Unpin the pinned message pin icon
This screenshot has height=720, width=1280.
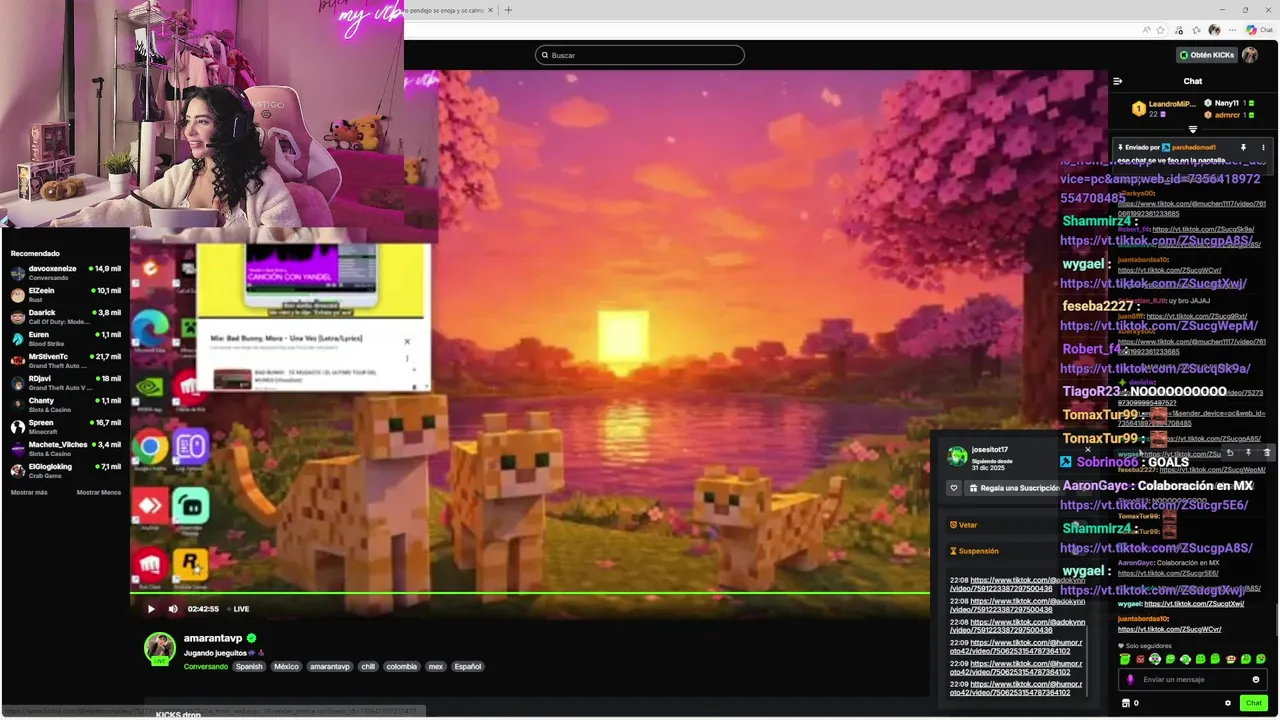click(x=1244, y=147)
